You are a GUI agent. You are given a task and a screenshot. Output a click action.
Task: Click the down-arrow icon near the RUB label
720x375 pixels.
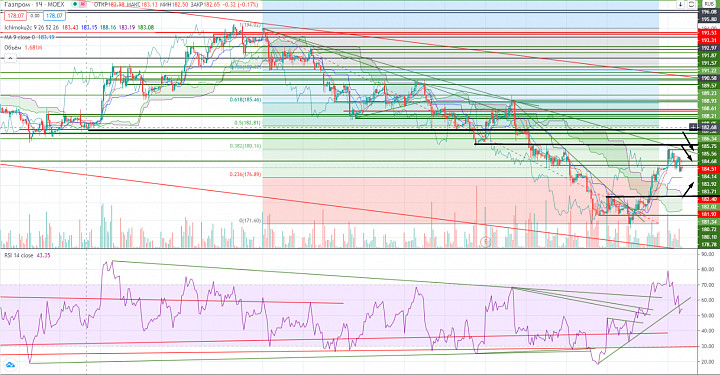681,4
